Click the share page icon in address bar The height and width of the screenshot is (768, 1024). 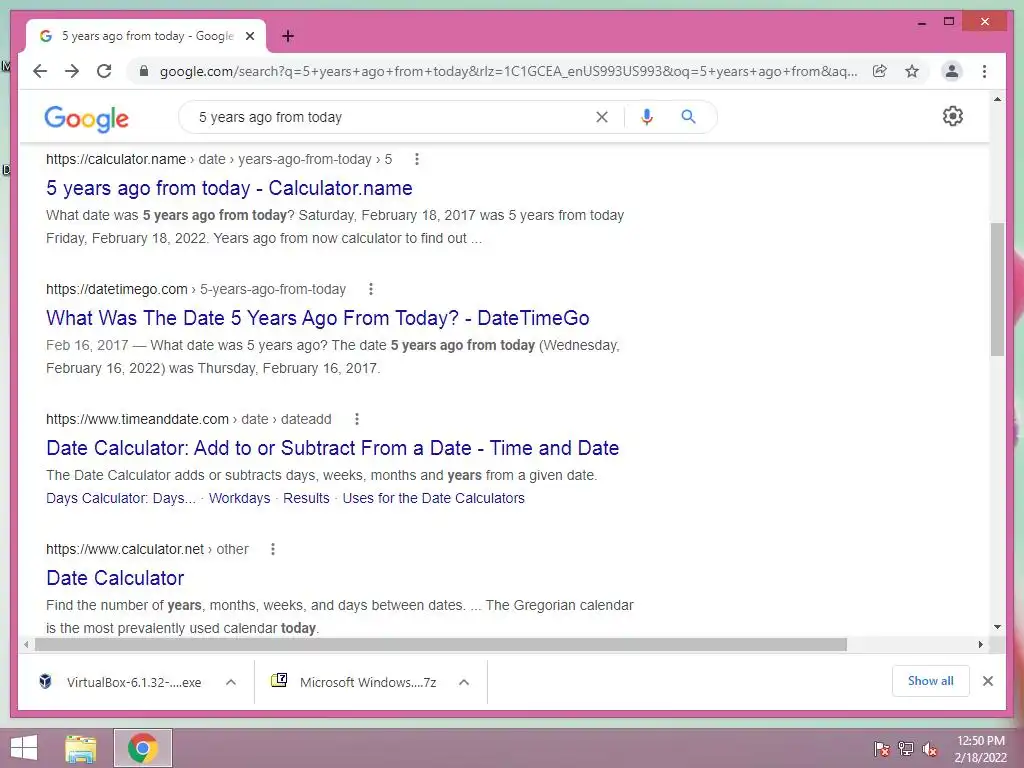point(880,71)
